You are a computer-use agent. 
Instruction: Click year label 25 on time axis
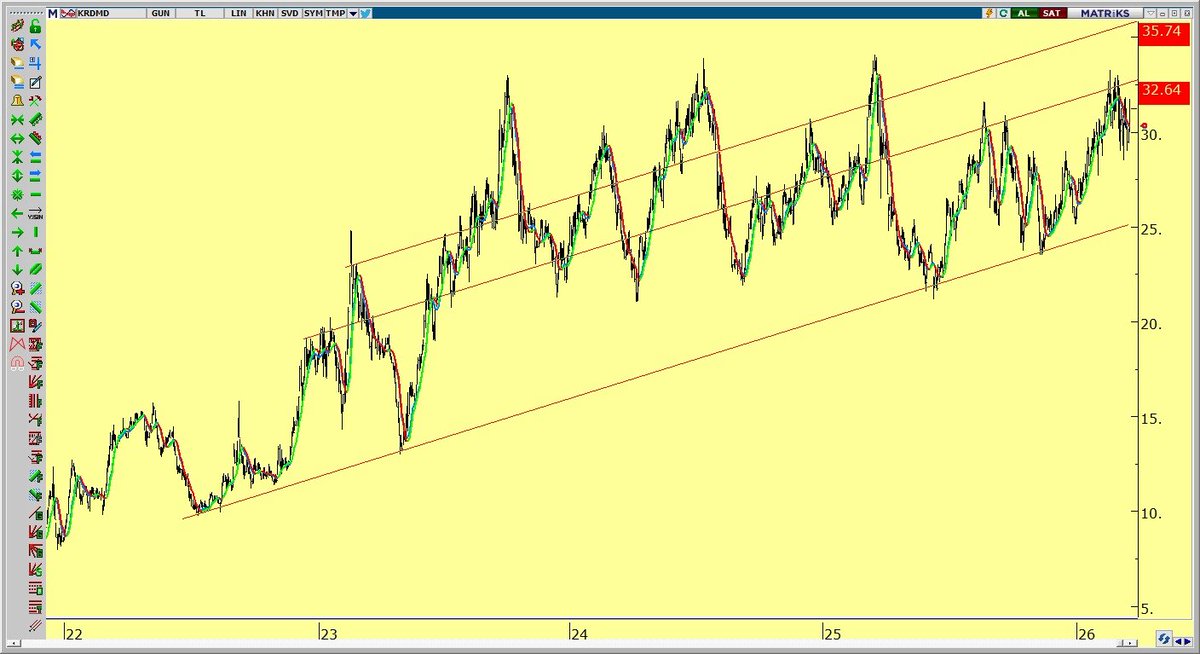[831, 633]
